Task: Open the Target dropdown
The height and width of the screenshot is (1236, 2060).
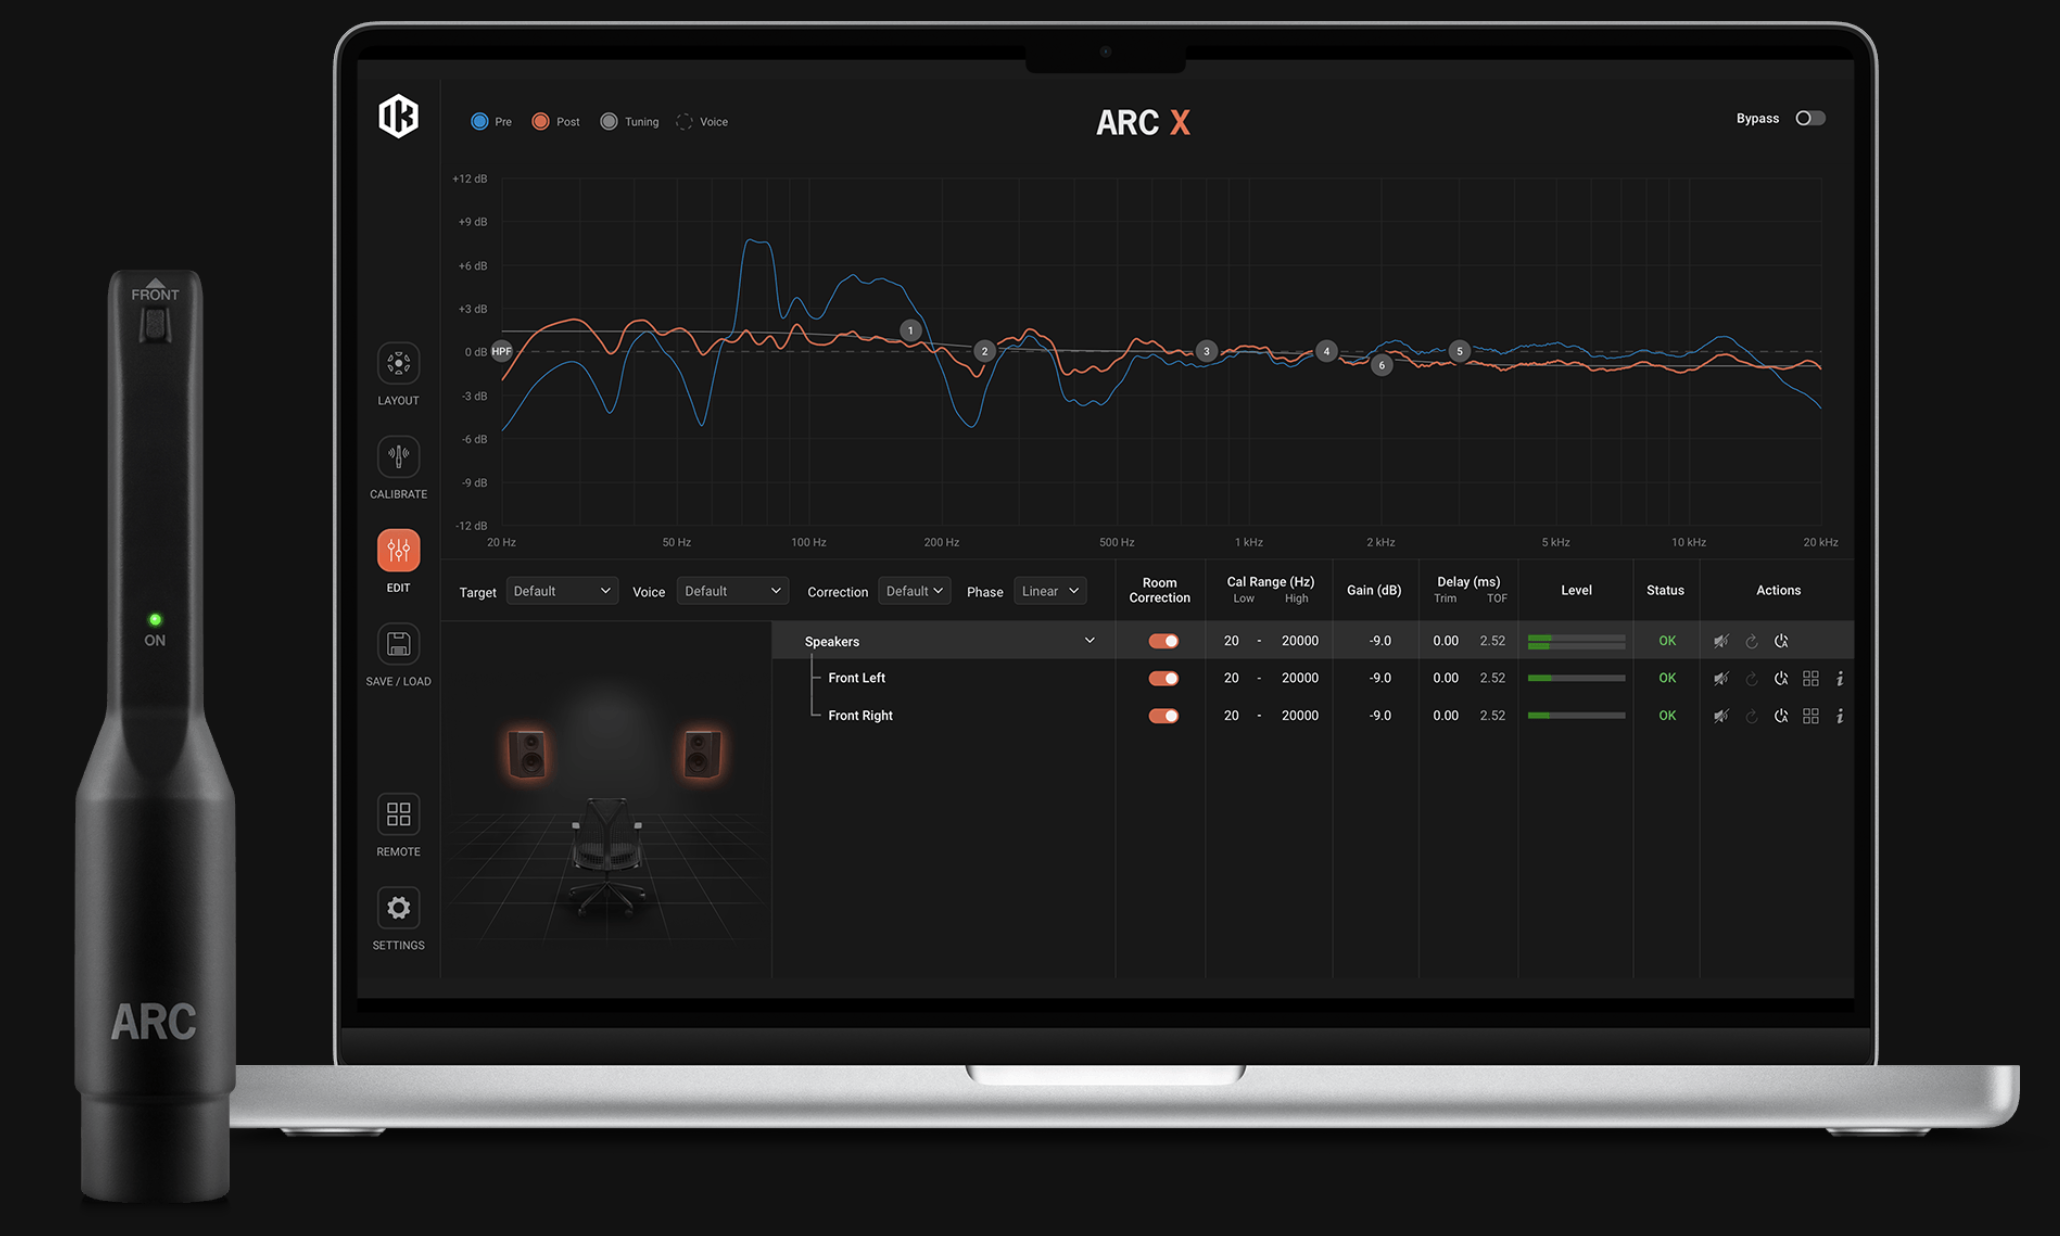Action: pyautogui.click(x=561, y=591)
